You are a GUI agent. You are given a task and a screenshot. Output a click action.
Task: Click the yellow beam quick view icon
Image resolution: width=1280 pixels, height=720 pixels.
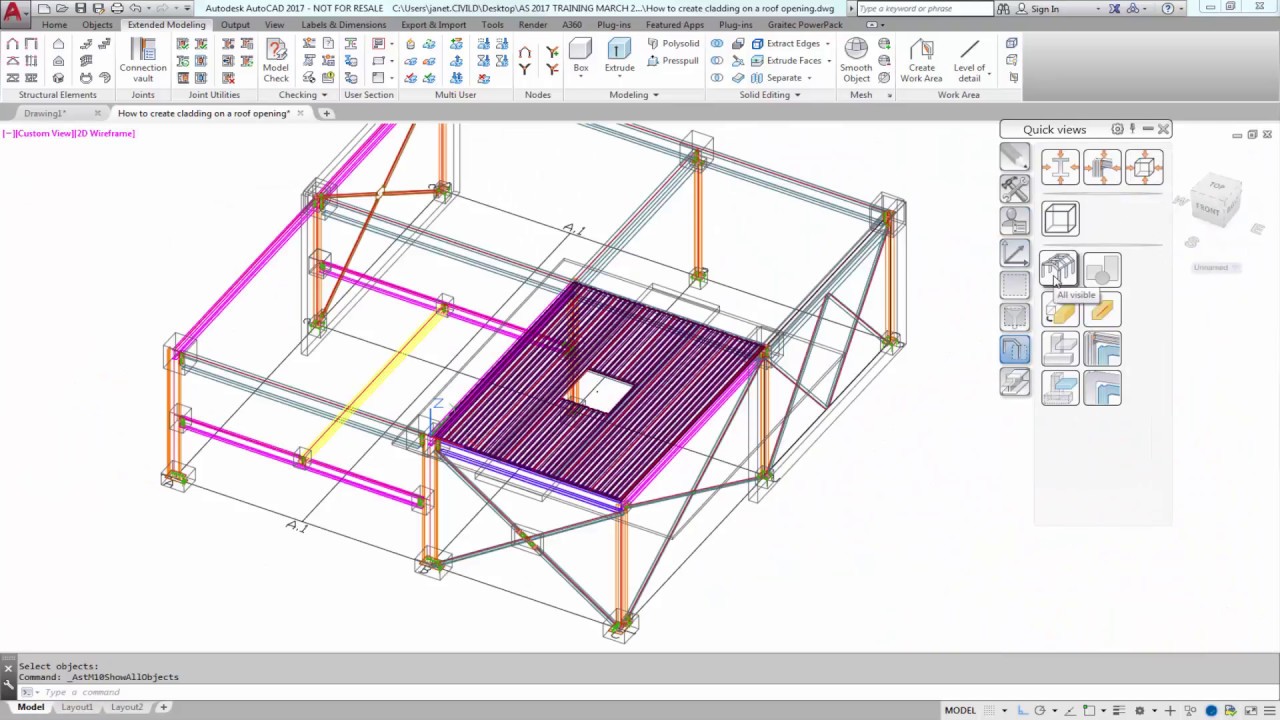(1102, 311)
